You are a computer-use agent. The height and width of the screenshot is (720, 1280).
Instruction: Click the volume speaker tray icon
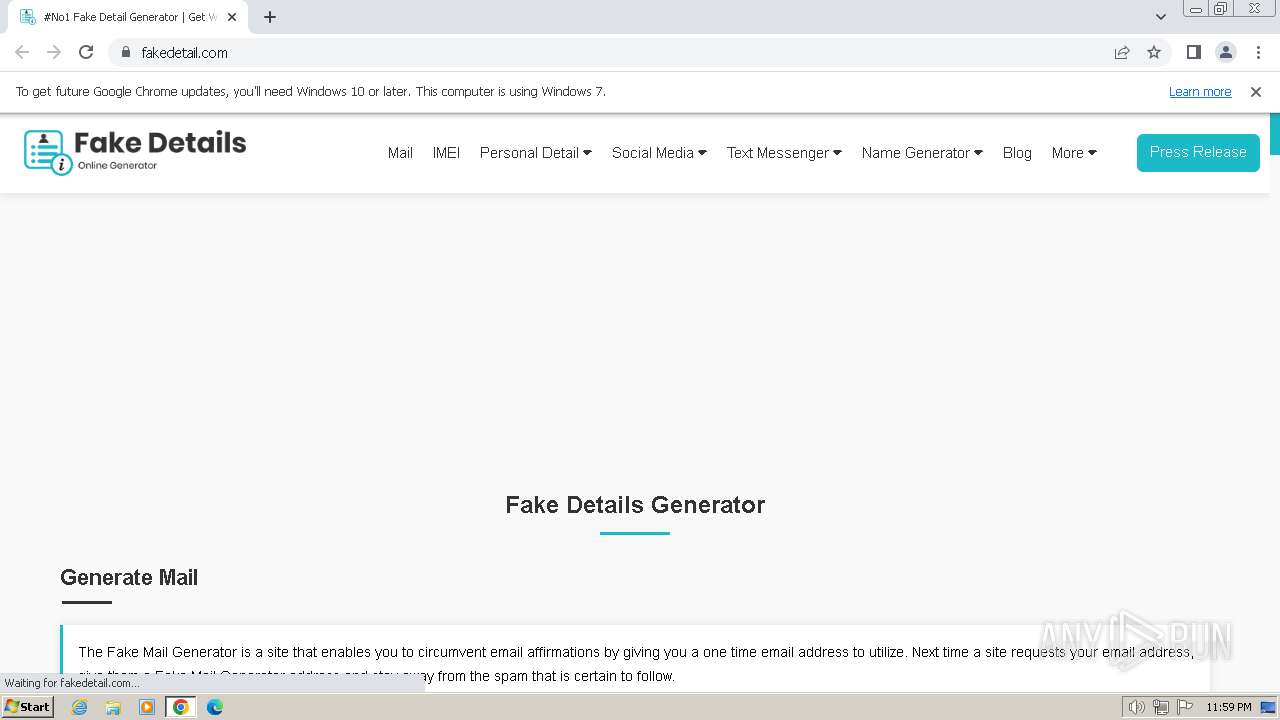coord(1136,707)
